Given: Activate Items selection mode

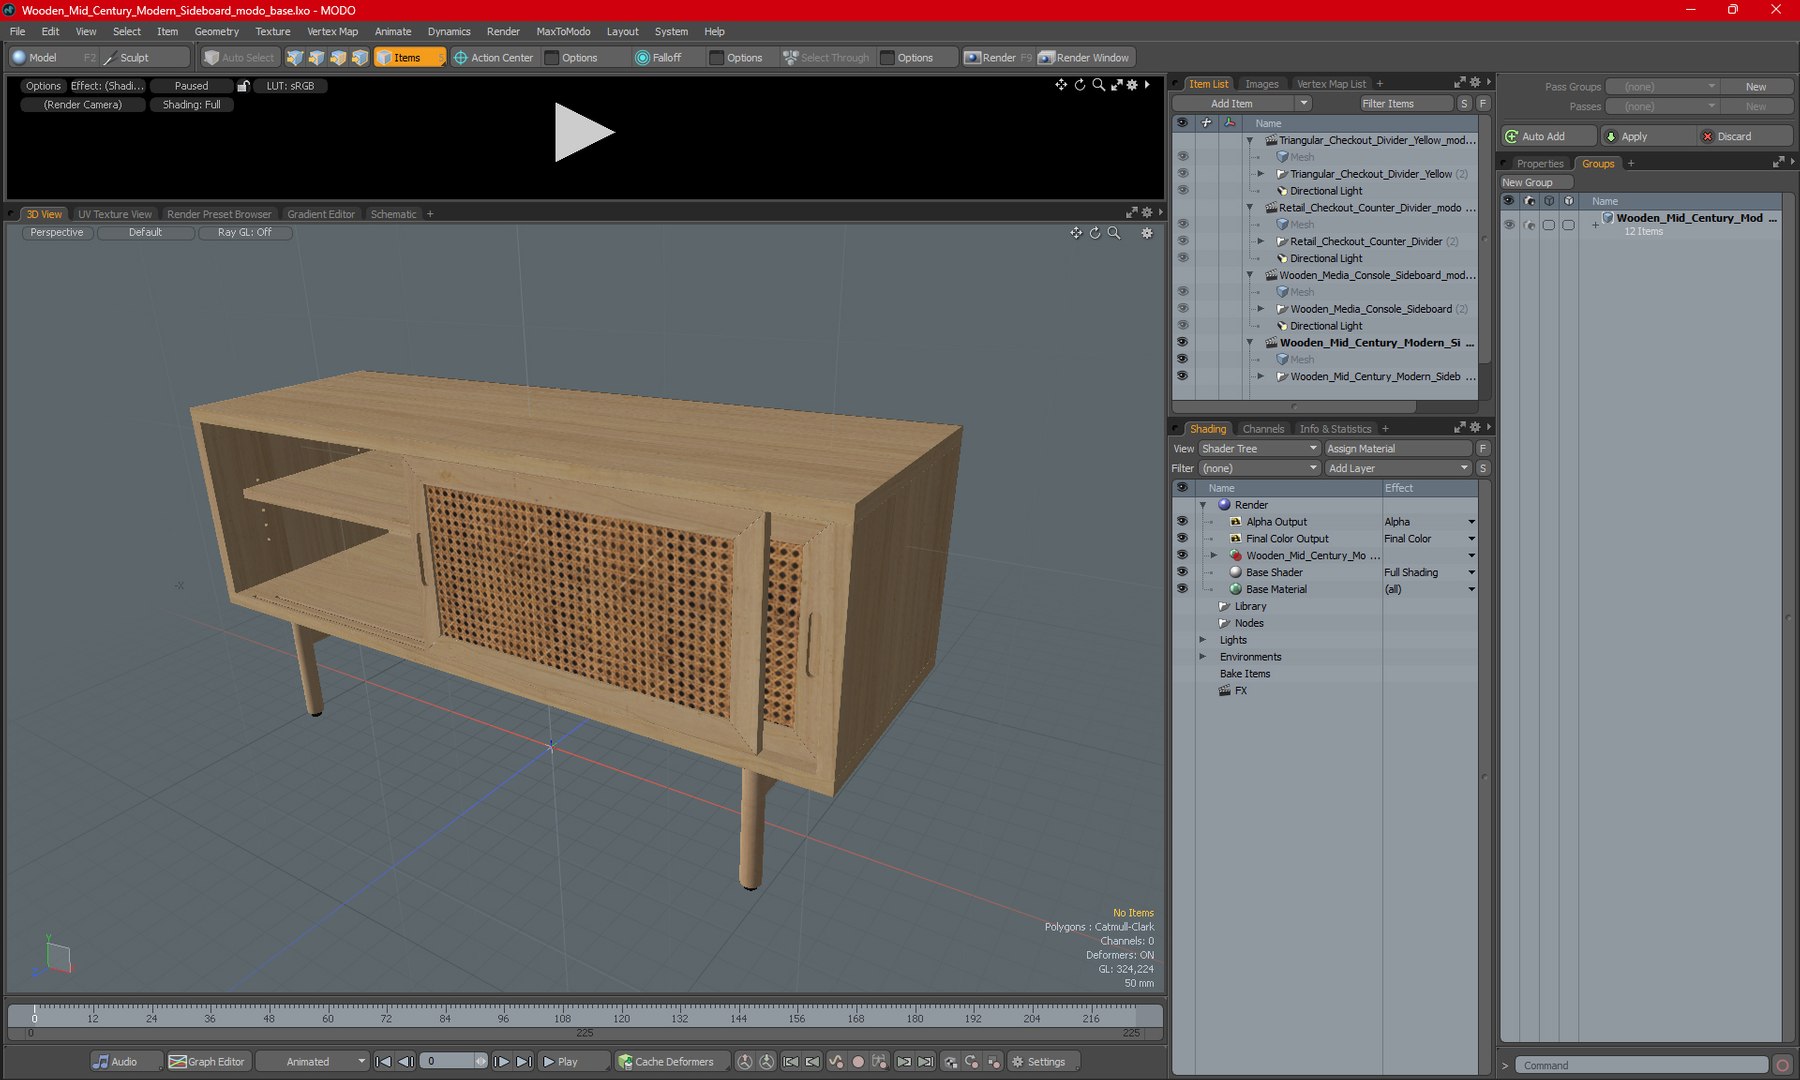Looking at the screenshot, I should point(409,58).
